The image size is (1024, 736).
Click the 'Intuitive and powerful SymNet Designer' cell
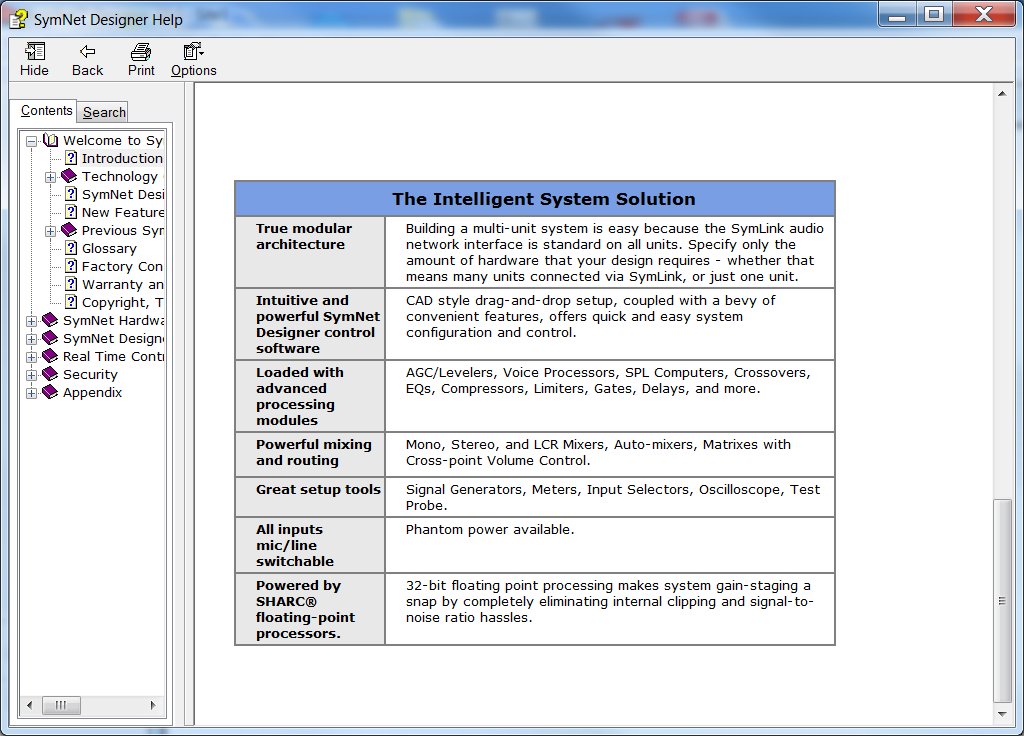310,324
